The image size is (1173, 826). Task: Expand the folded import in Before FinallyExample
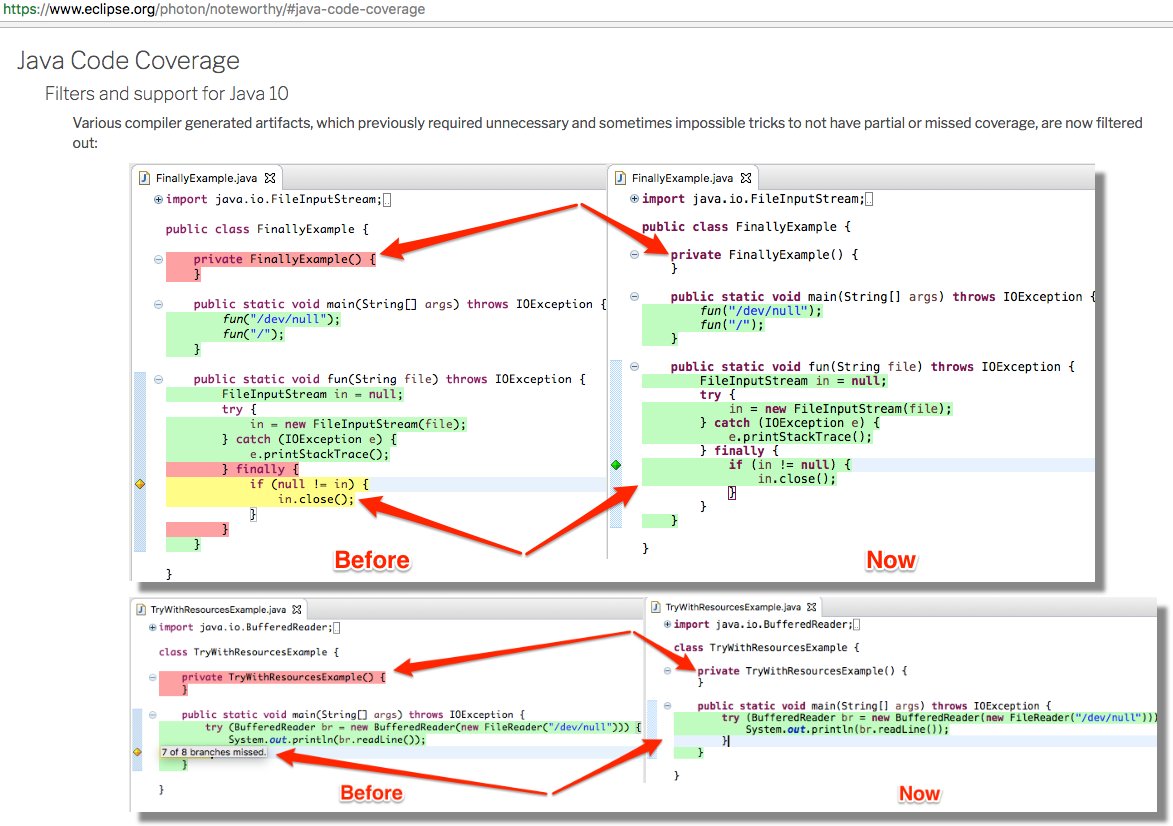(158, 199)
